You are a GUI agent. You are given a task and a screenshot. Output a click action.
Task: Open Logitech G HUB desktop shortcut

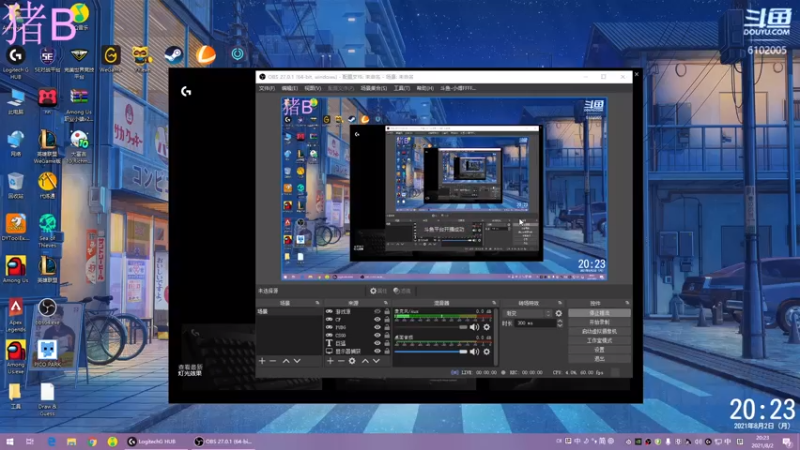coord(16,63)
